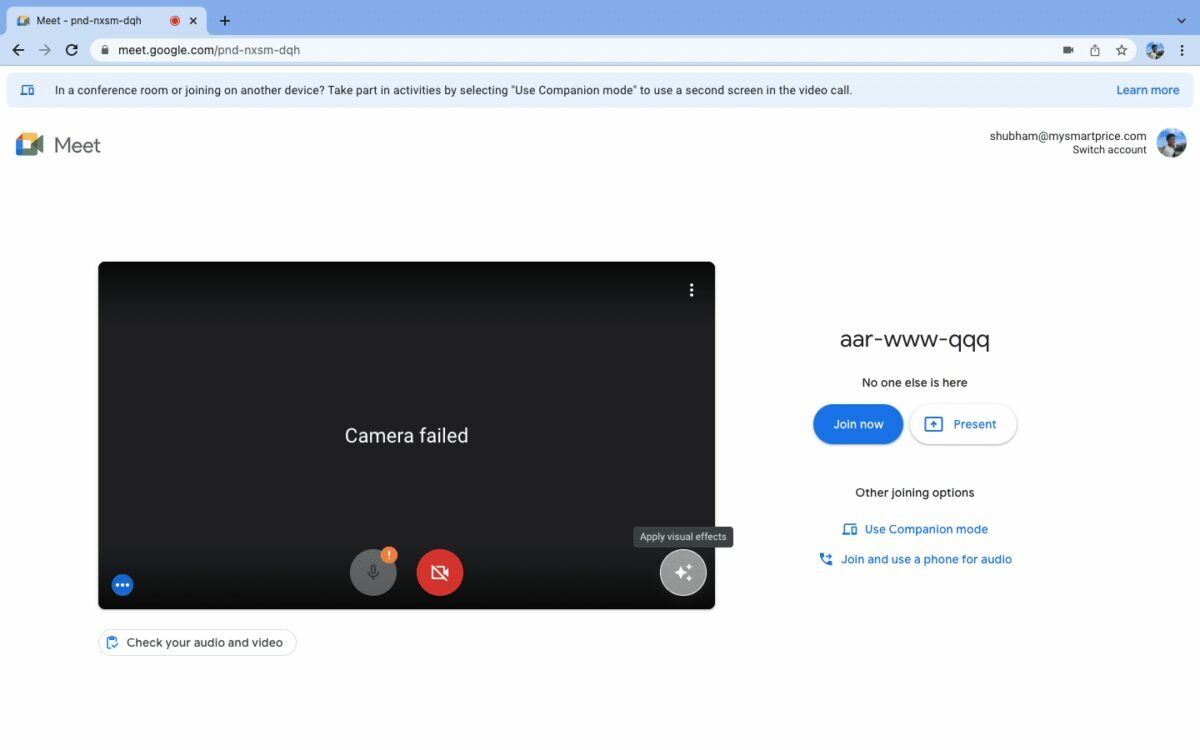
Task: Click the Join now button
Action: coord(857,423)
